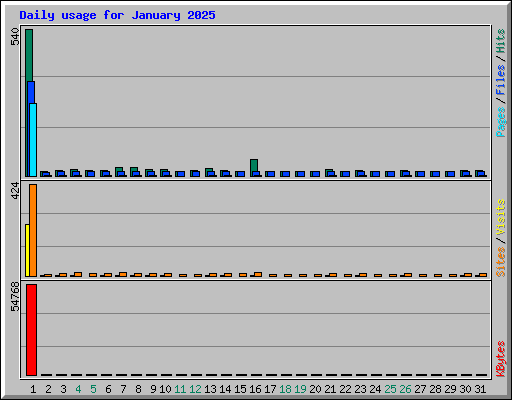Click day label 18 on the axis
The image size is (512, 400).
click(285, 389)
